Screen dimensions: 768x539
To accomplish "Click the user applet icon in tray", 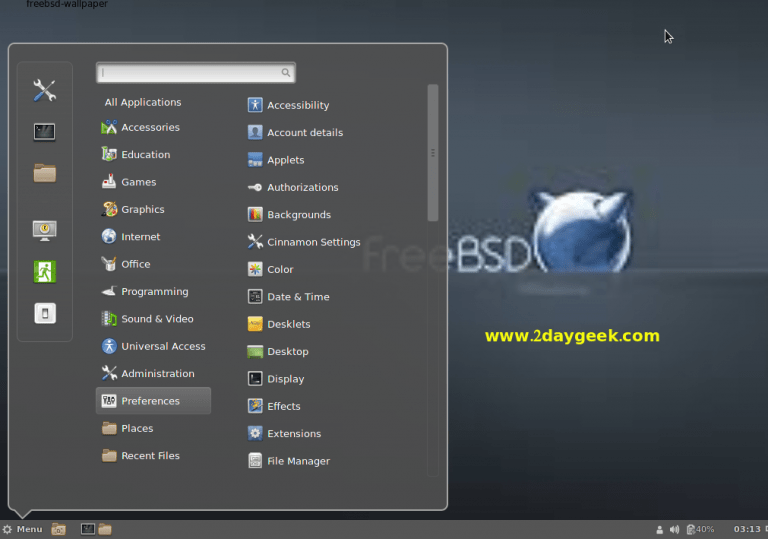I will (659, 529).
